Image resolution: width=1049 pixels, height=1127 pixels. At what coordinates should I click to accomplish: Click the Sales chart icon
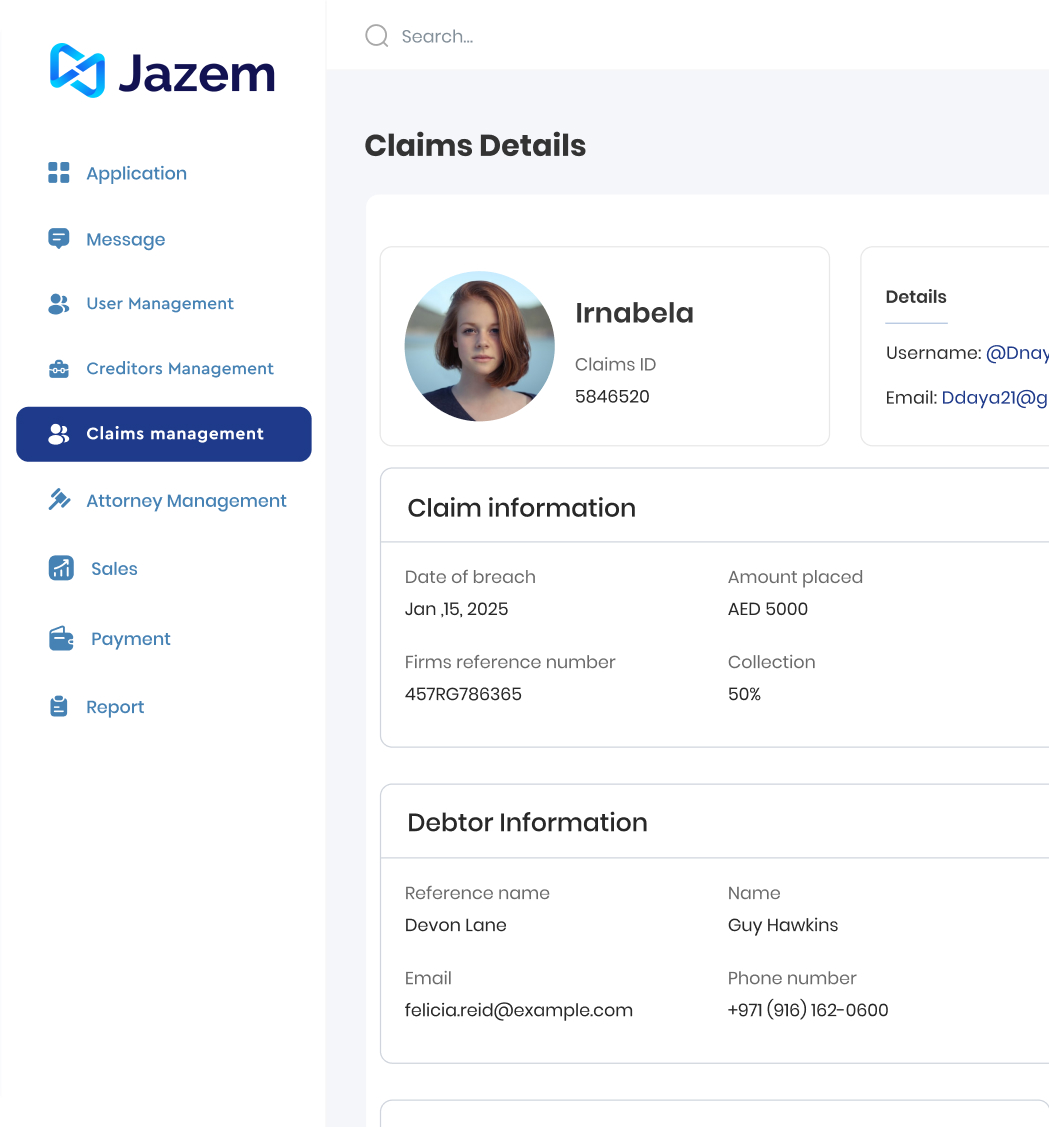pos(61,568)
